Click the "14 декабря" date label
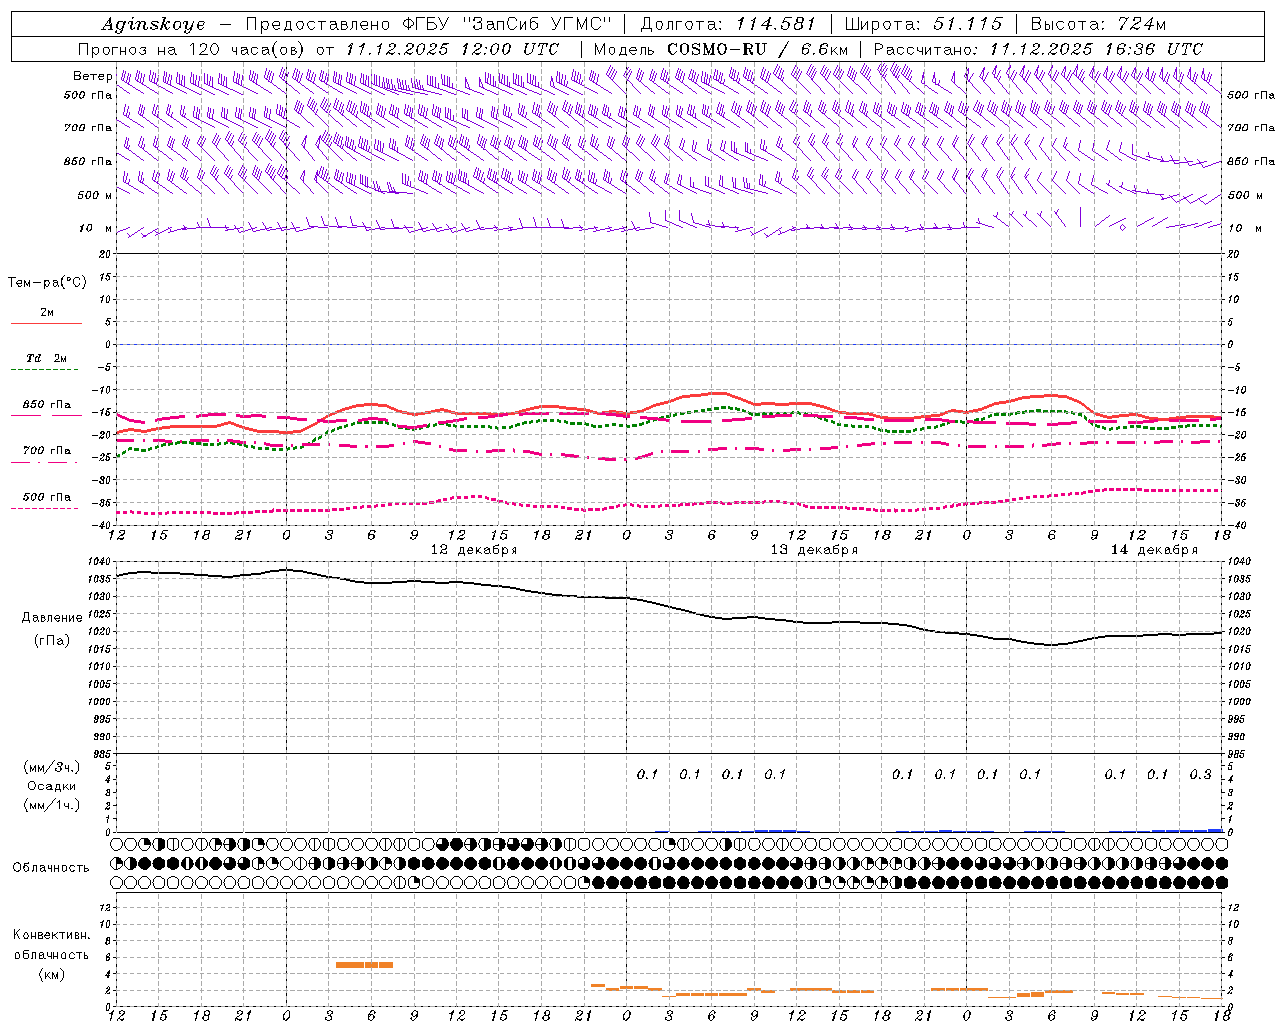Image resolution: width=1280 pixels, height=1024 pixels. [1153, 550]
